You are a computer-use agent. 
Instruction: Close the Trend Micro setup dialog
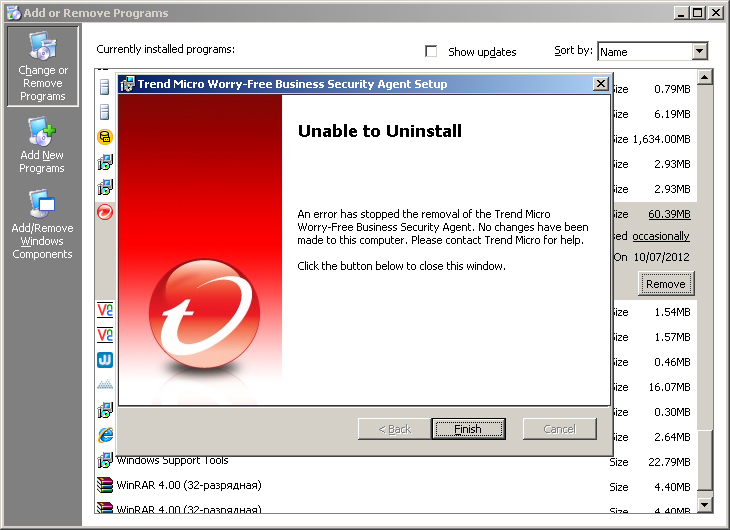click(601, 84)
